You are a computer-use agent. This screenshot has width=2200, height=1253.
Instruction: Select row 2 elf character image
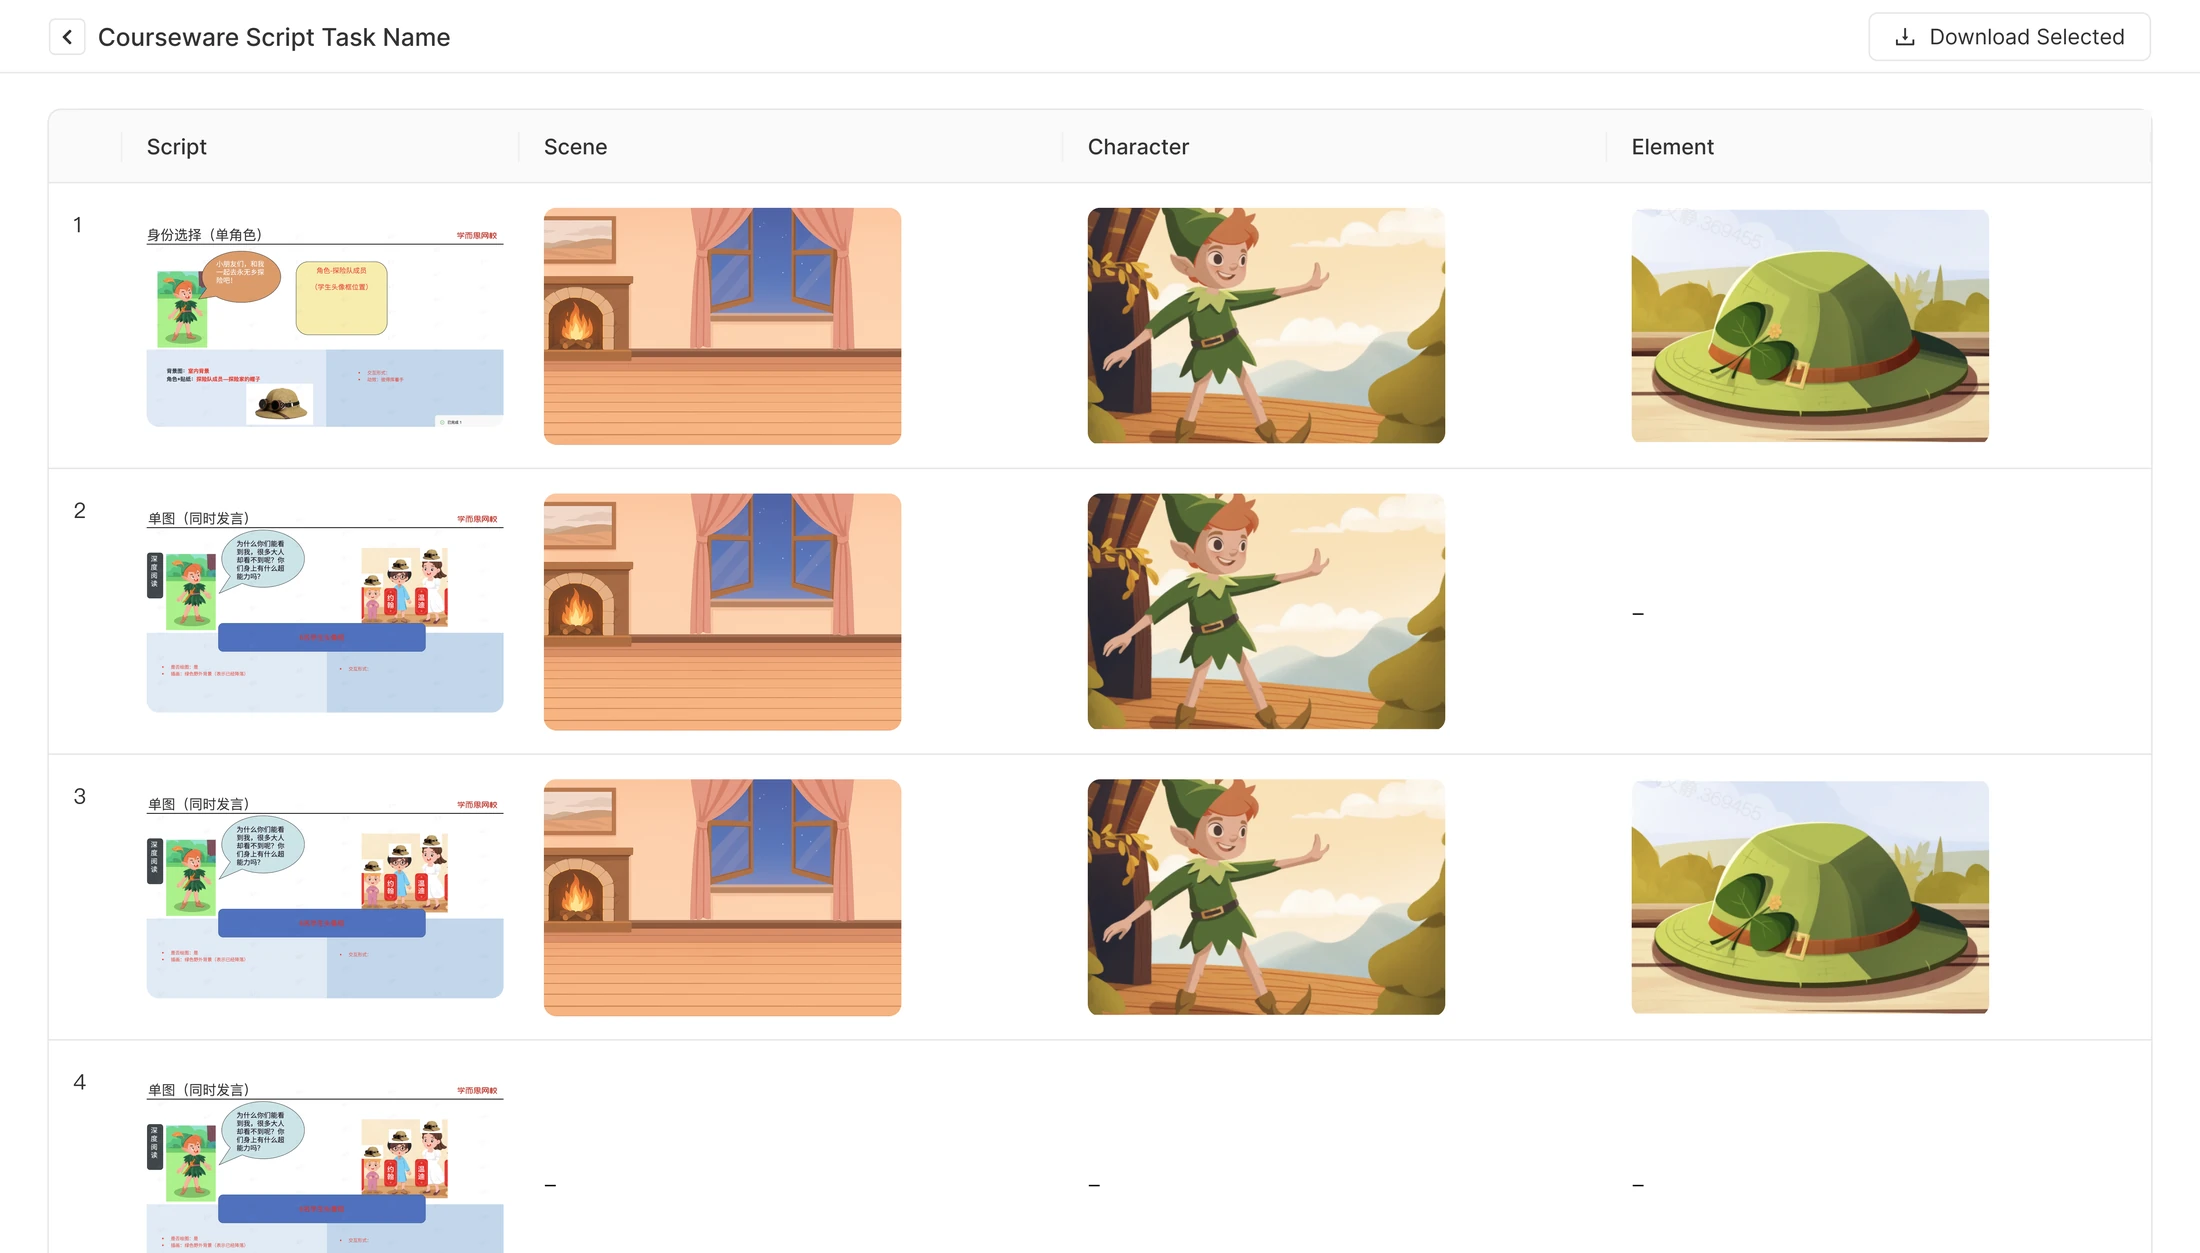pos(1266,611)
